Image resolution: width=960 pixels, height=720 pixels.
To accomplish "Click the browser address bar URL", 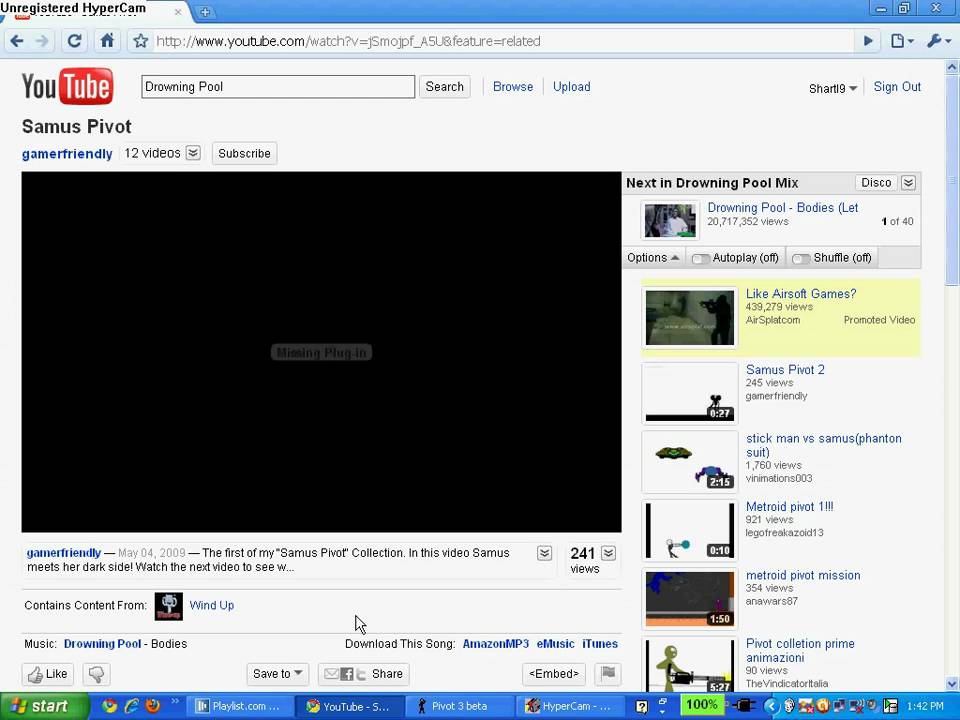I will (x=348, y=41).
